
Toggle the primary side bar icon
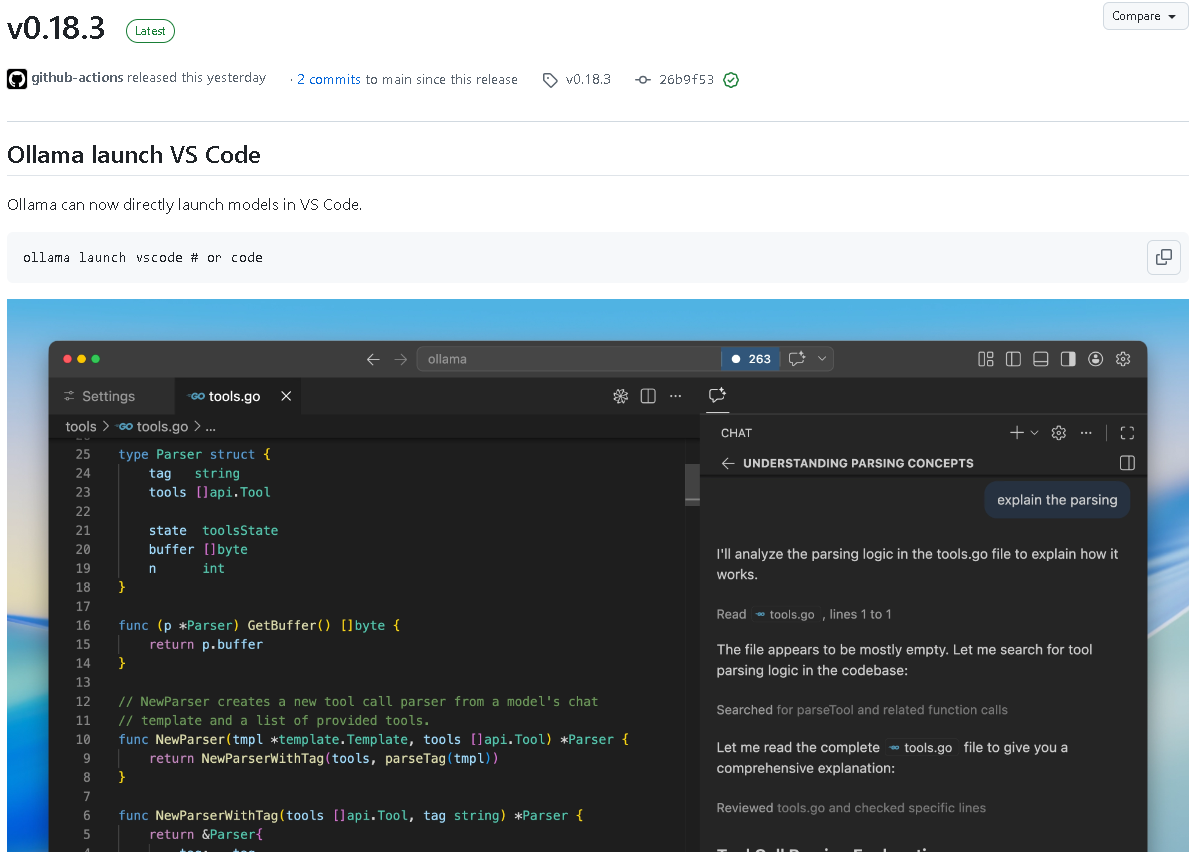(1013, 359)
